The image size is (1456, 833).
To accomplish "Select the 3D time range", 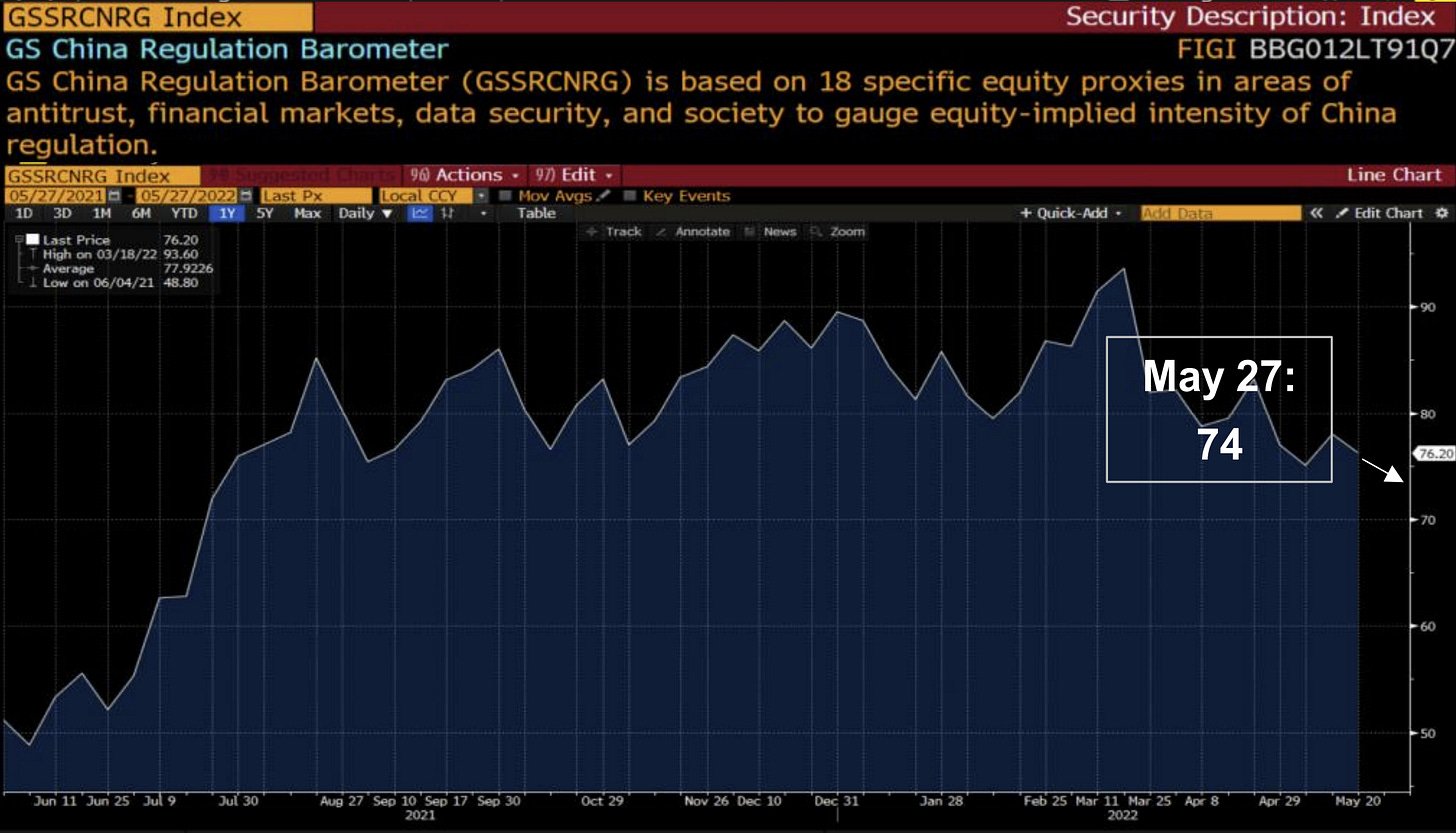I will 62,213.
